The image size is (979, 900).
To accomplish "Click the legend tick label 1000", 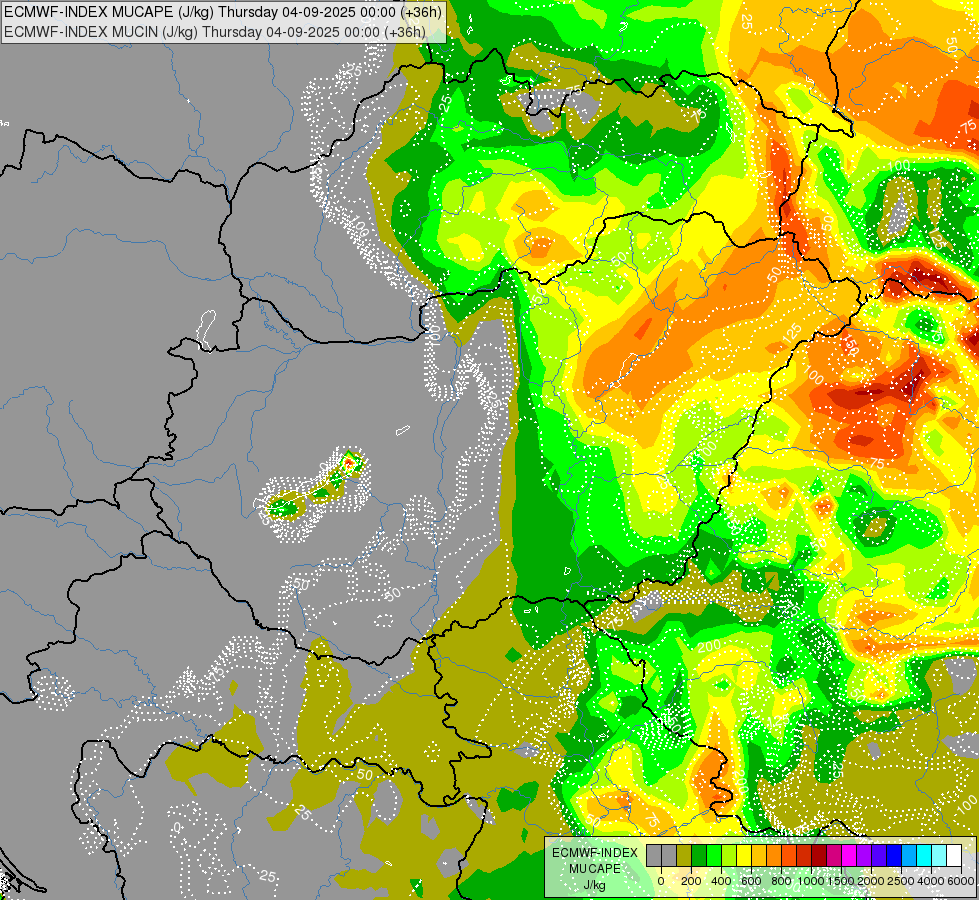I will (x=811, y=881).
